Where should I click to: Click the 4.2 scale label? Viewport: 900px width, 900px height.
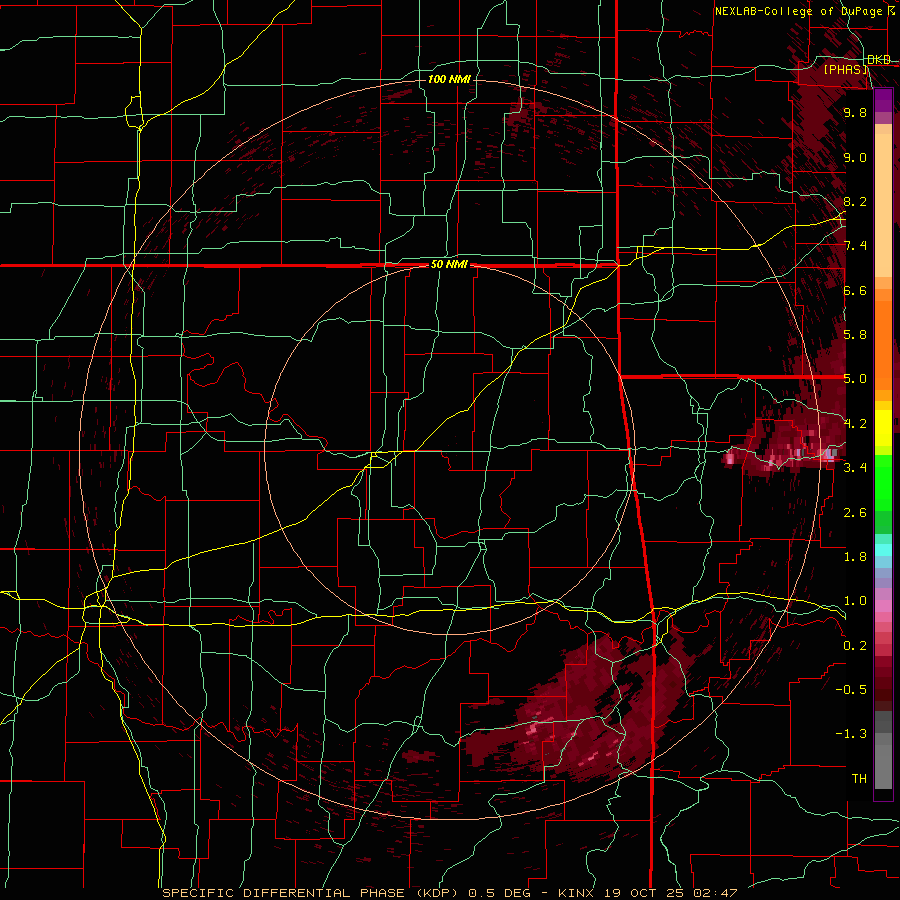click(x=855, y=424)
